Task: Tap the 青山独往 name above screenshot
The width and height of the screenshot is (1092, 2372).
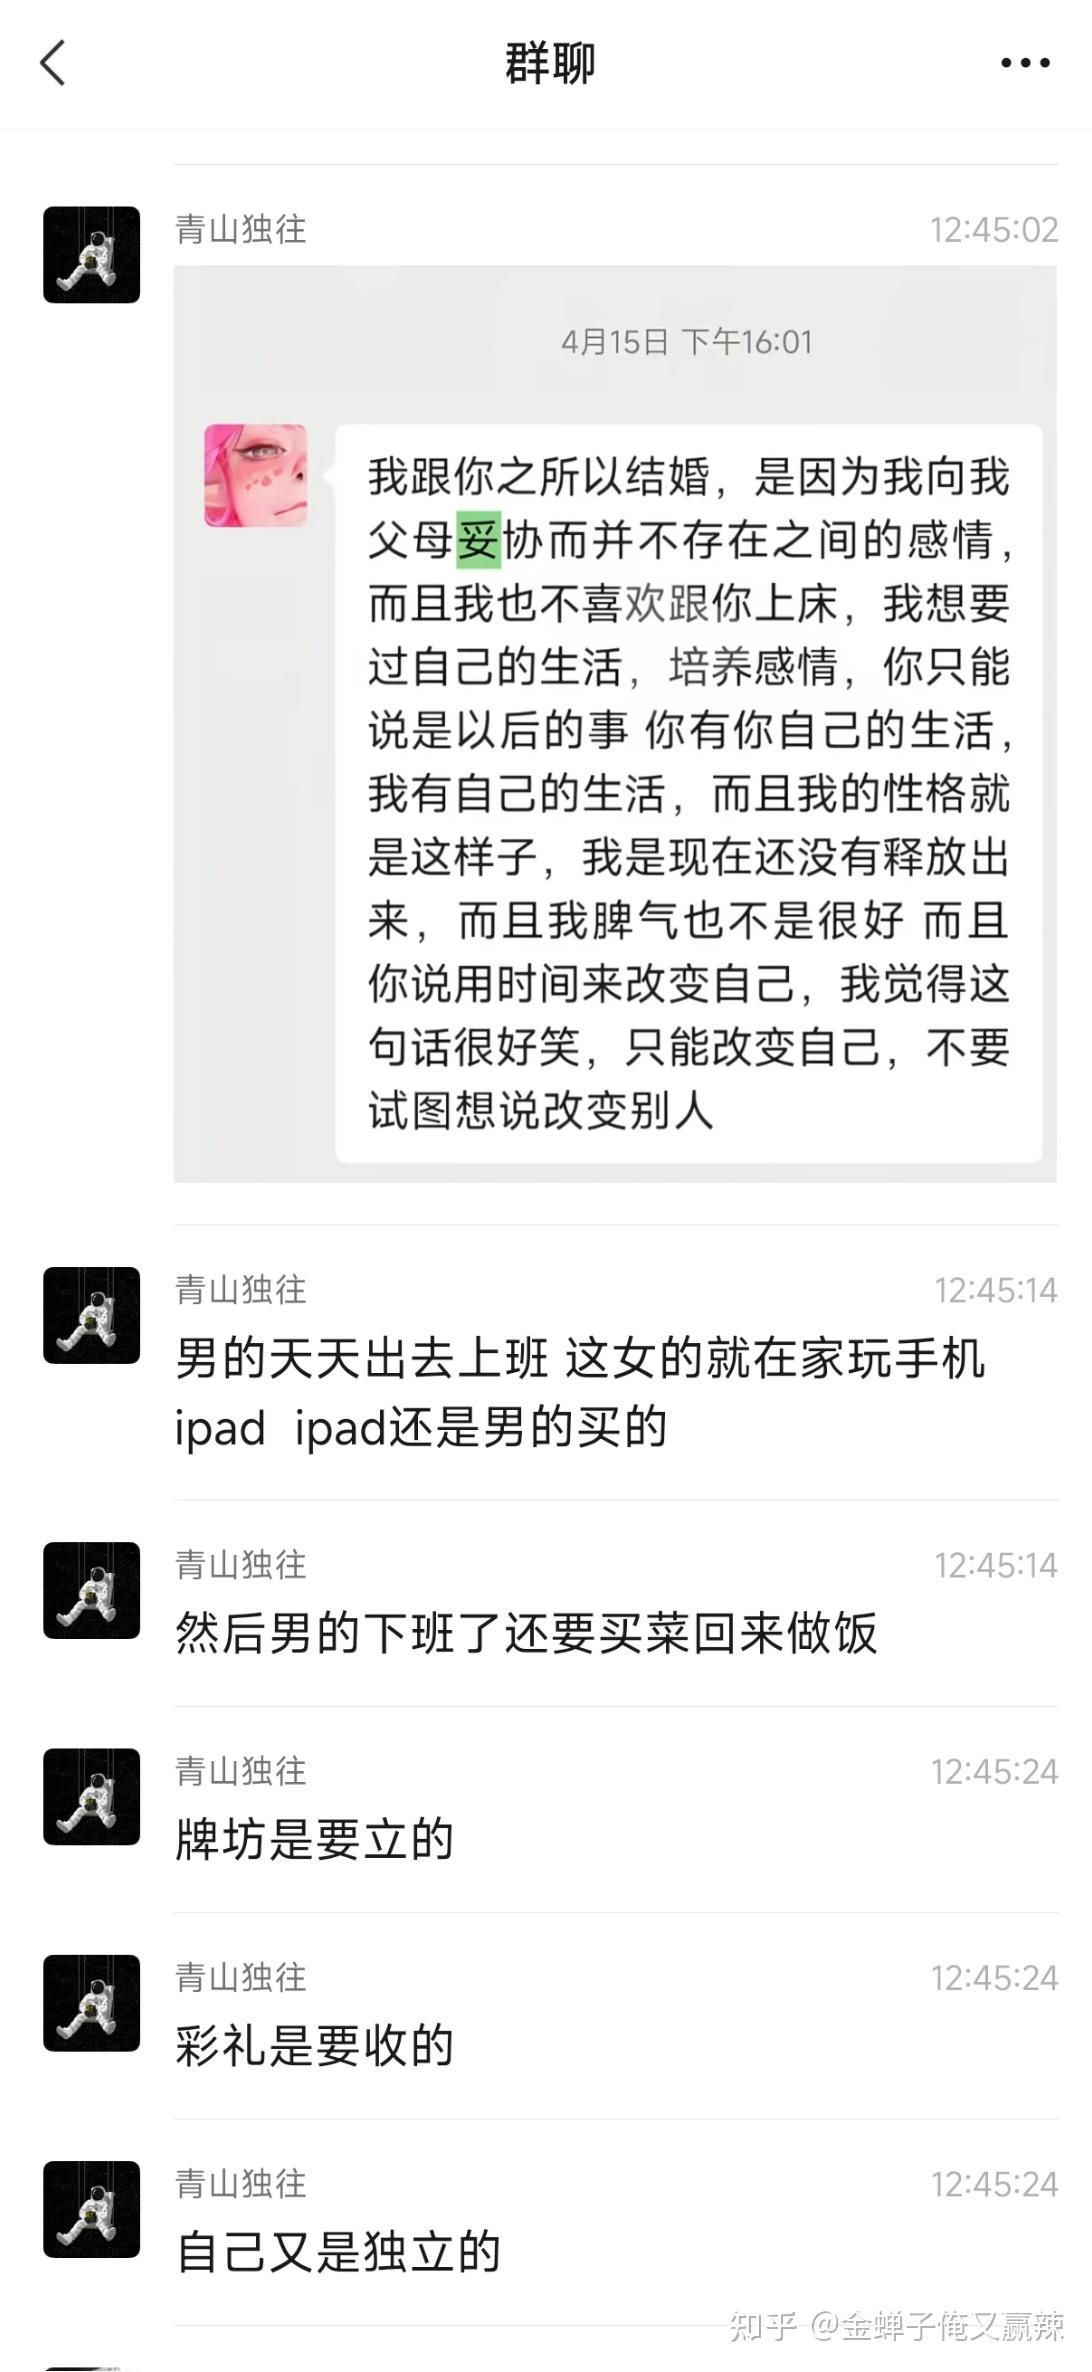Action: coord(241,229)
